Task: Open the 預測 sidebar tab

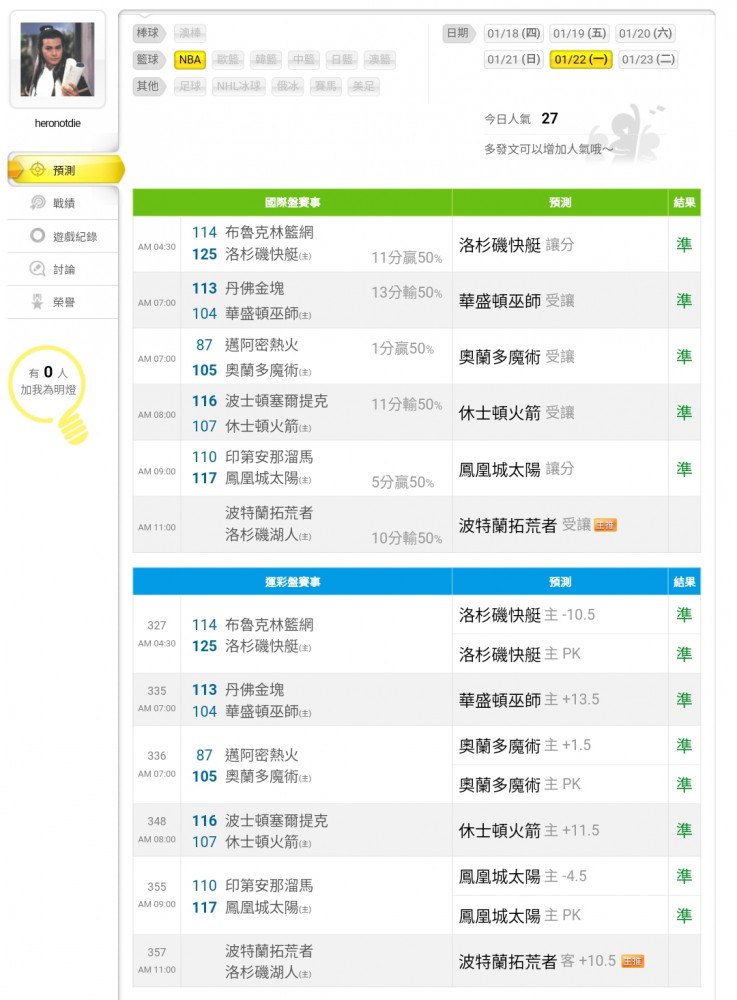Action: pyautogui.click(x=64, y=170)
